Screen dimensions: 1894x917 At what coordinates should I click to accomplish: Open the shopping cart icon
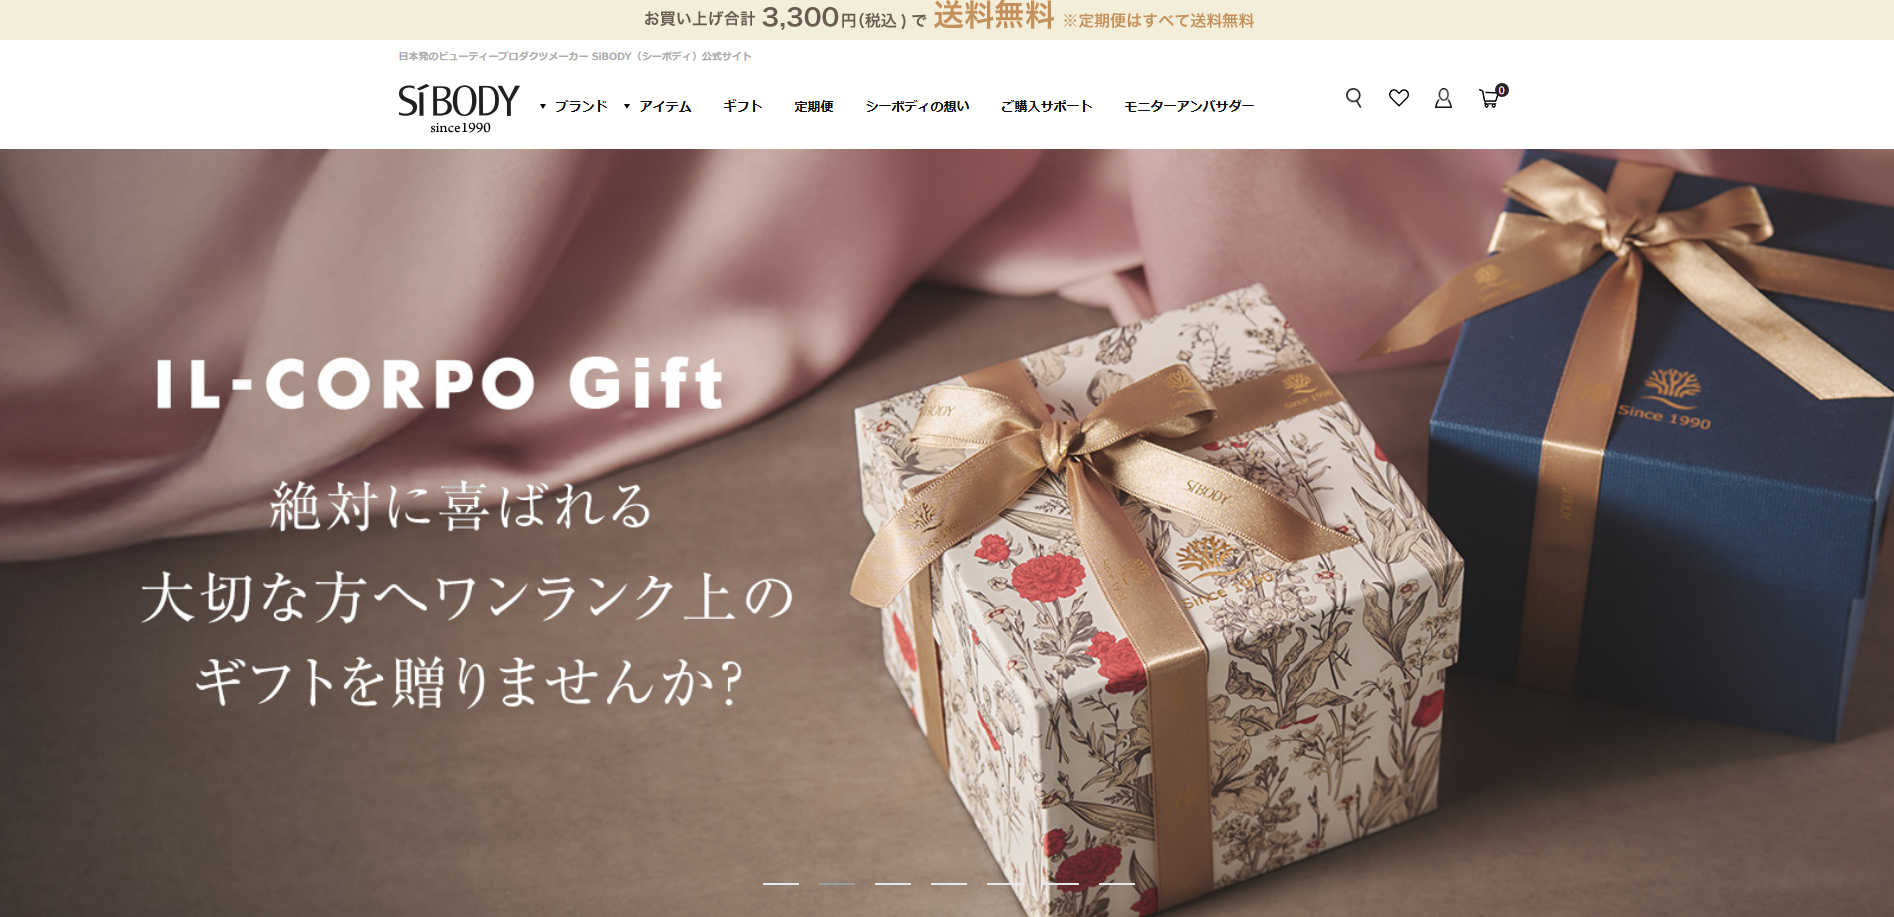tap(1491, 97)
